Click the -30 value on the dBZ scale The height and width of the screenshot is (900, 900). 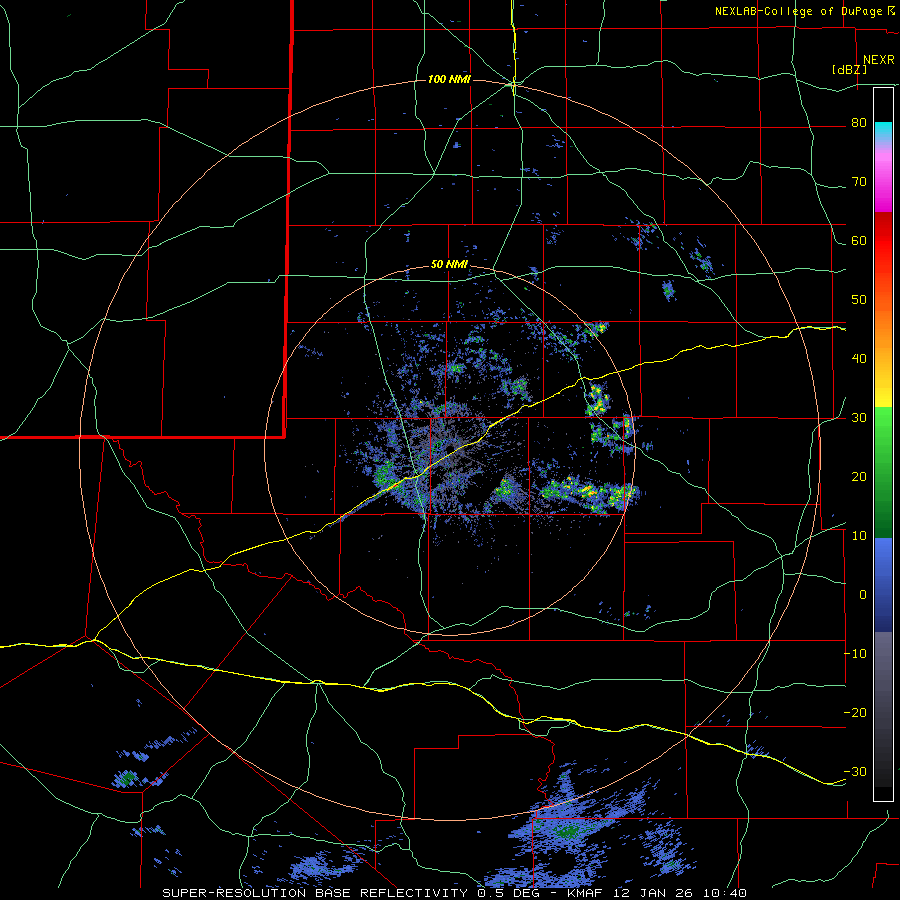(855, 771)
